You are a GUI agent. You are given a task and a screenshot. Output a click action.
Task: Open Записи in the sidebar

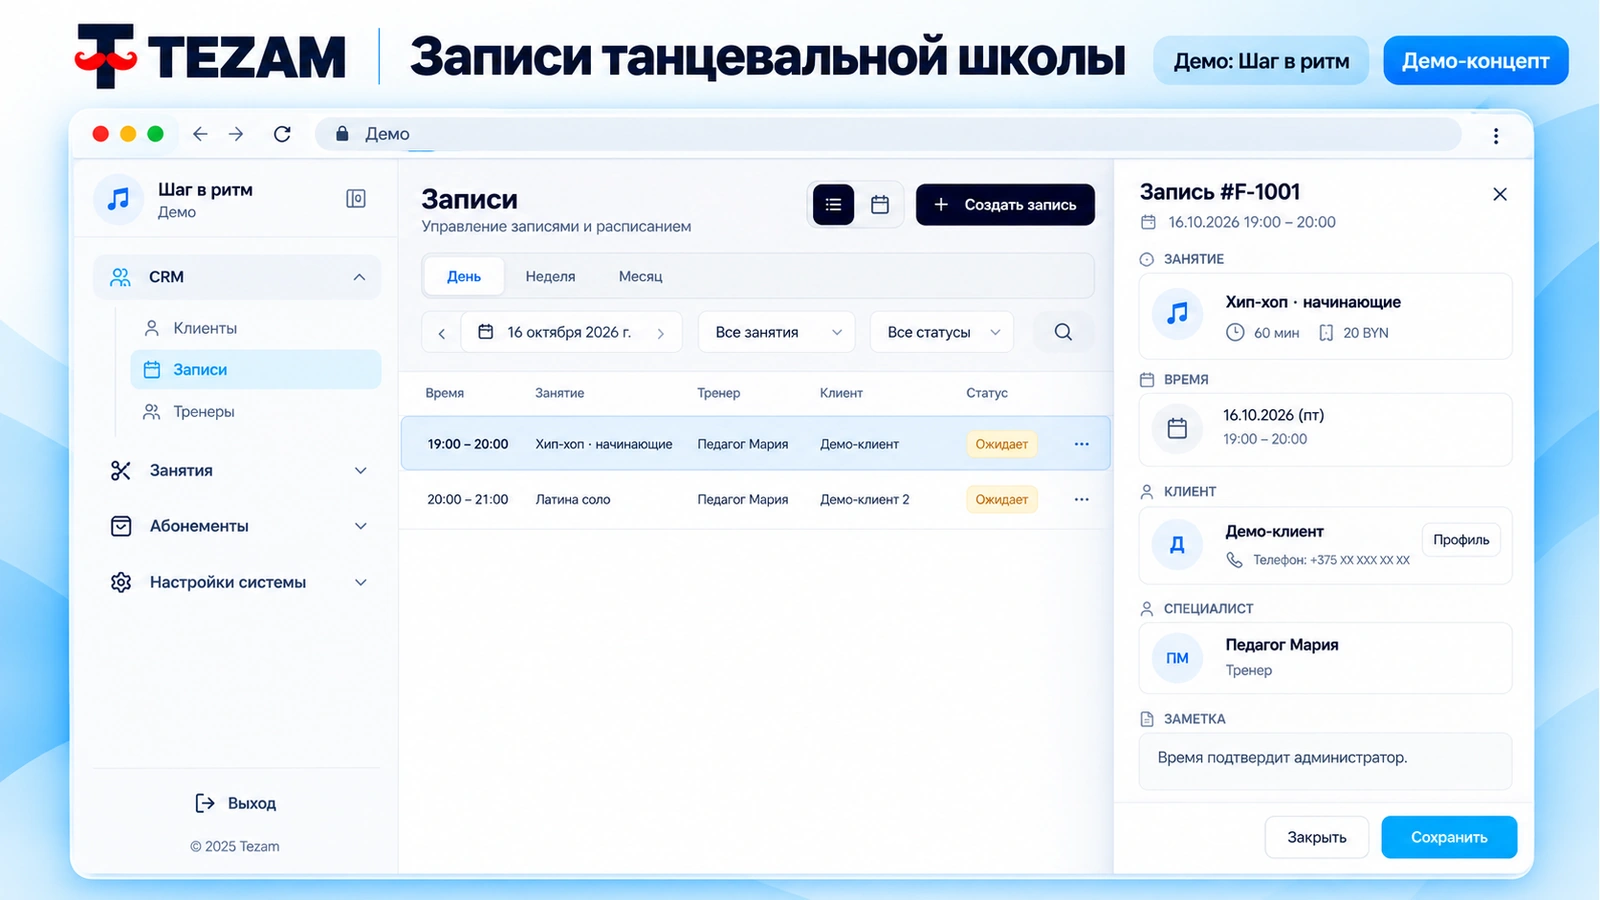[x=256, y=370]
